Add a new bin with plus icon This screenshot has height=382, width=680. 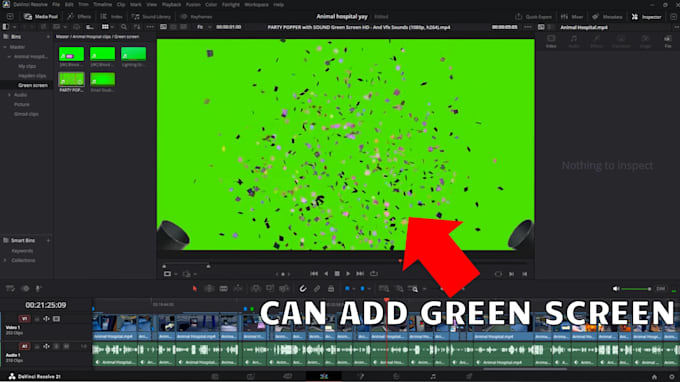click(48, 37)
